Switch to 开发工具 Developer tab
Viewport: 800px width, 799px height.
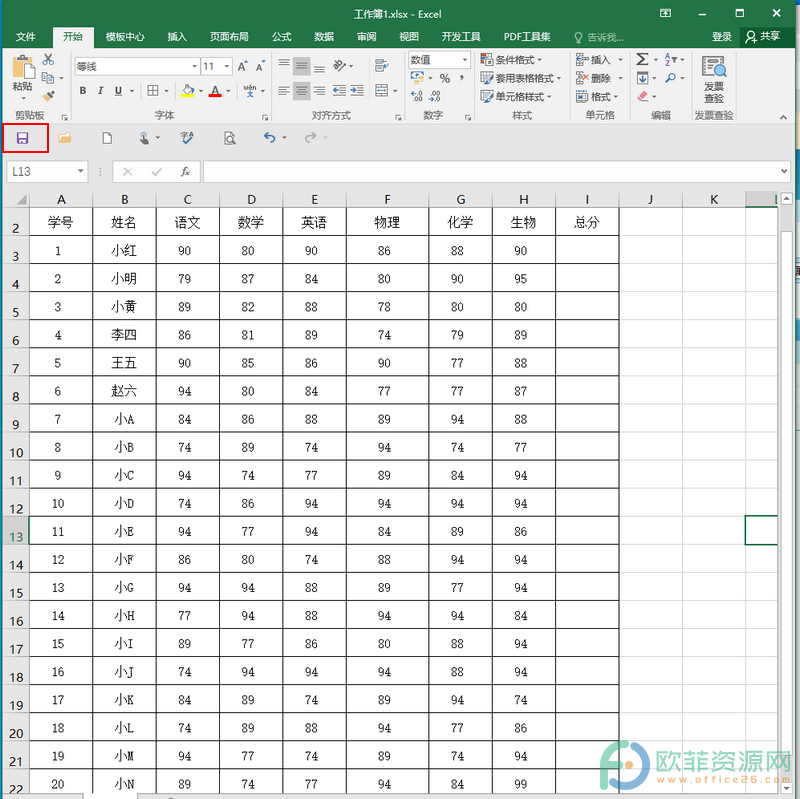pos(461,37)
